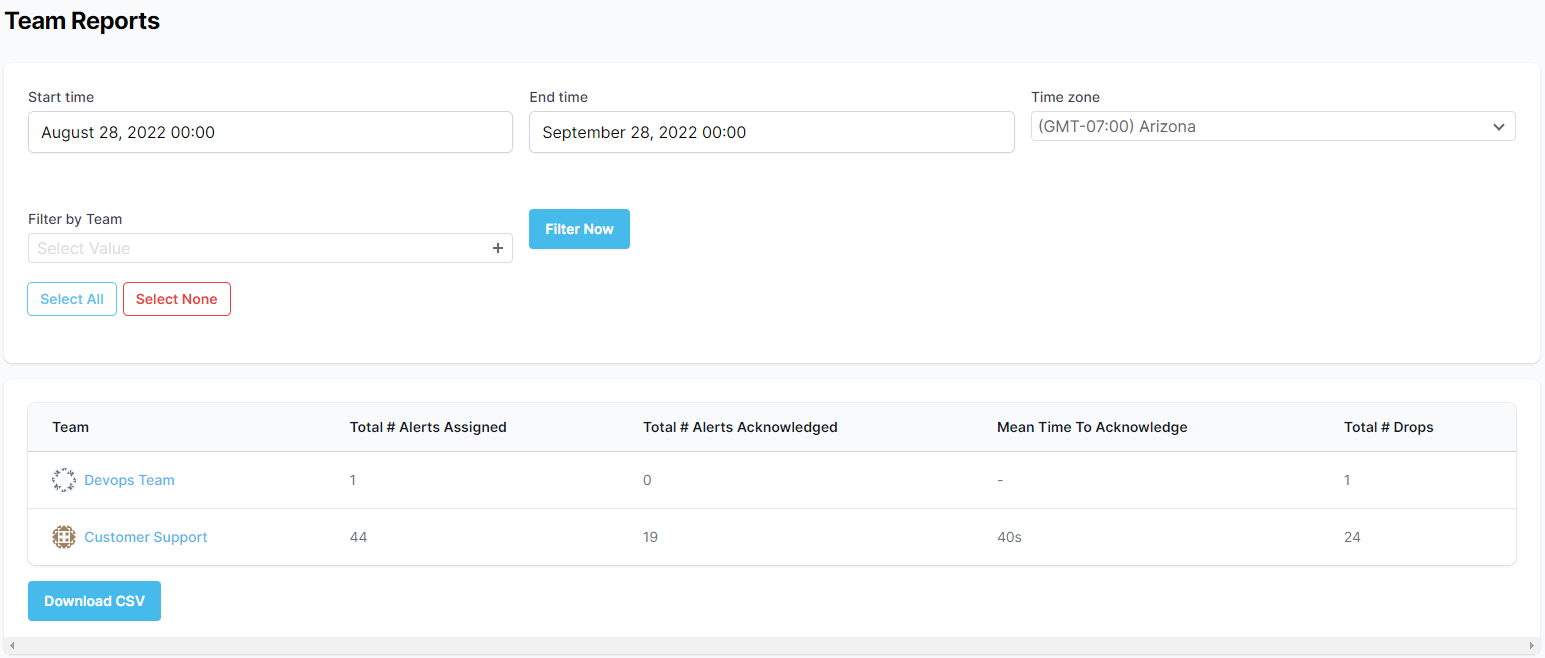Image resolution: width=1545 pixels, height=658 pixels.
Task: Download the report as CSV
Action: coord(94,601)
